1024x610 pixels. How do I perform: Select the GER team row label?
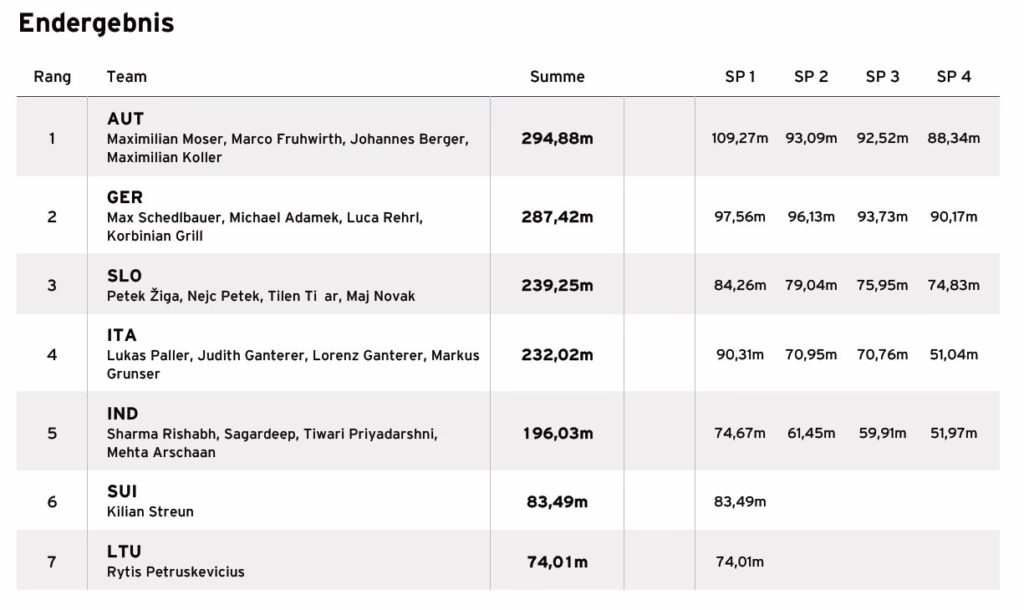click(125, 197)
